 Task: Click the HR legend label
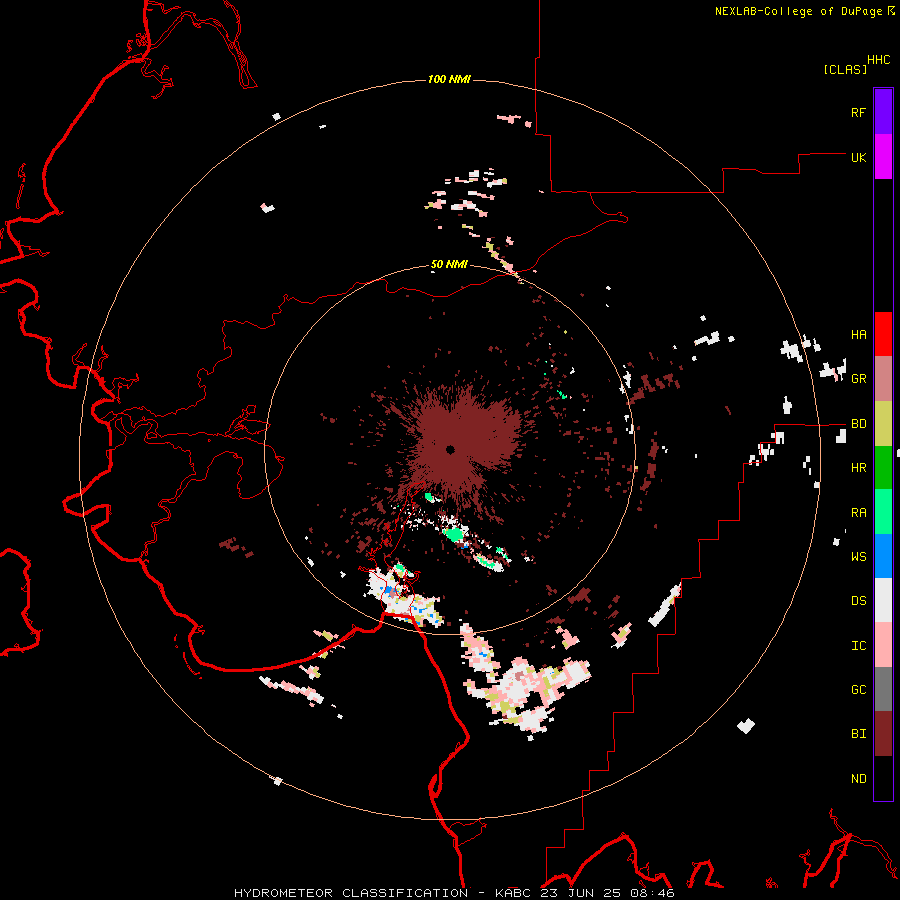pos(858,468)
